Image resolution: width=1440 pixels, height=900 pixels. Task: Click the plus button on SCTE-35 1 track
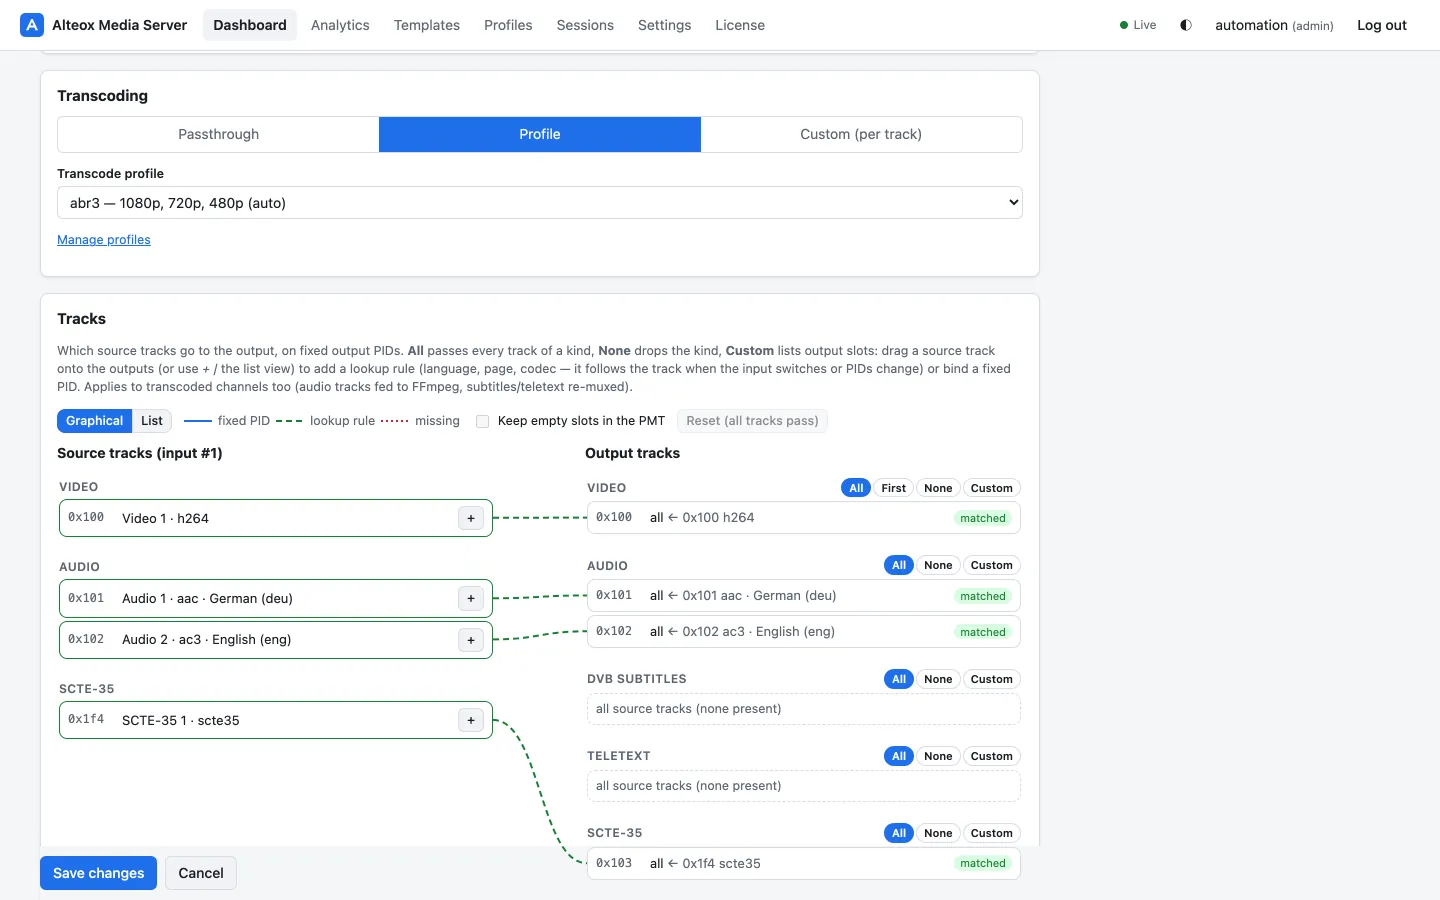[471, 720]
